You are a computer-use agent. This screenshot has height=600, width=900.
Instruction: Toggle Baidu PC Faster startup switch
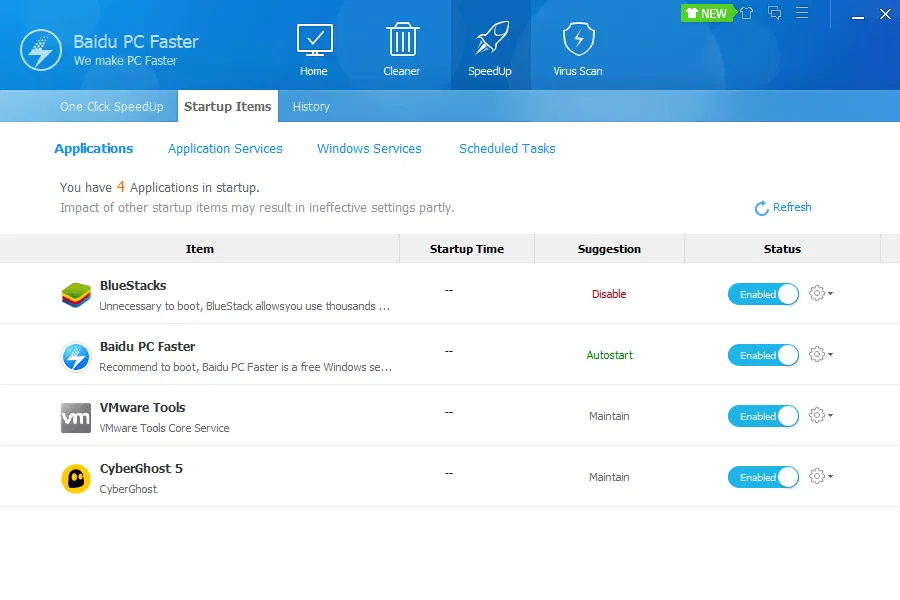[x=763, y=355]
